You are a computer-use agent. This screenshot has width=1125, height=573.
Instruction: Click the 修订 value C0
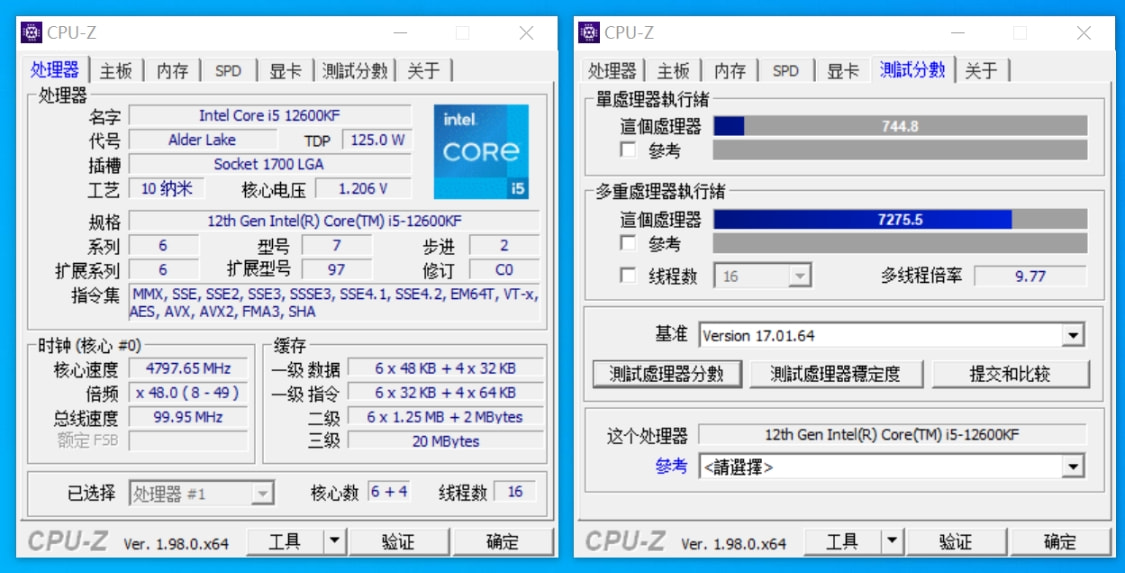click(504, 270)
